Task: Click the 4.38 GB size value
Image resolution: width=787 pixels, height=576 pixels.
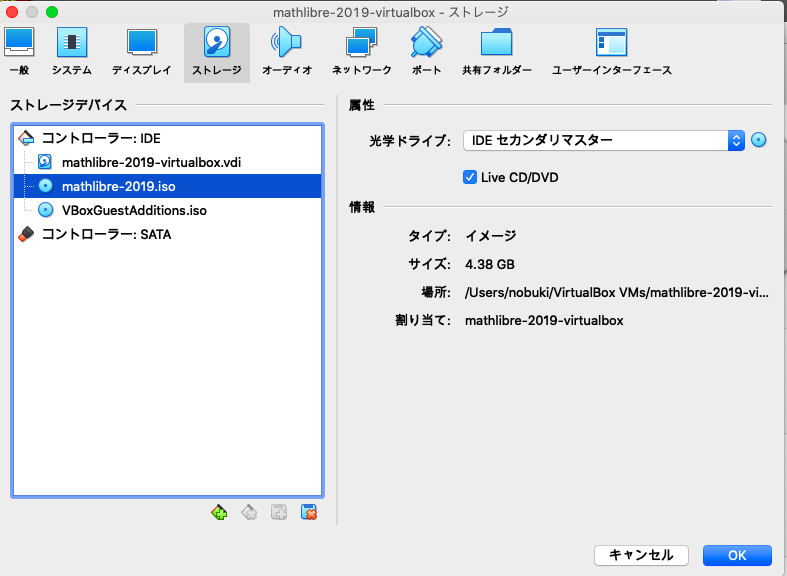Action: 490,264
